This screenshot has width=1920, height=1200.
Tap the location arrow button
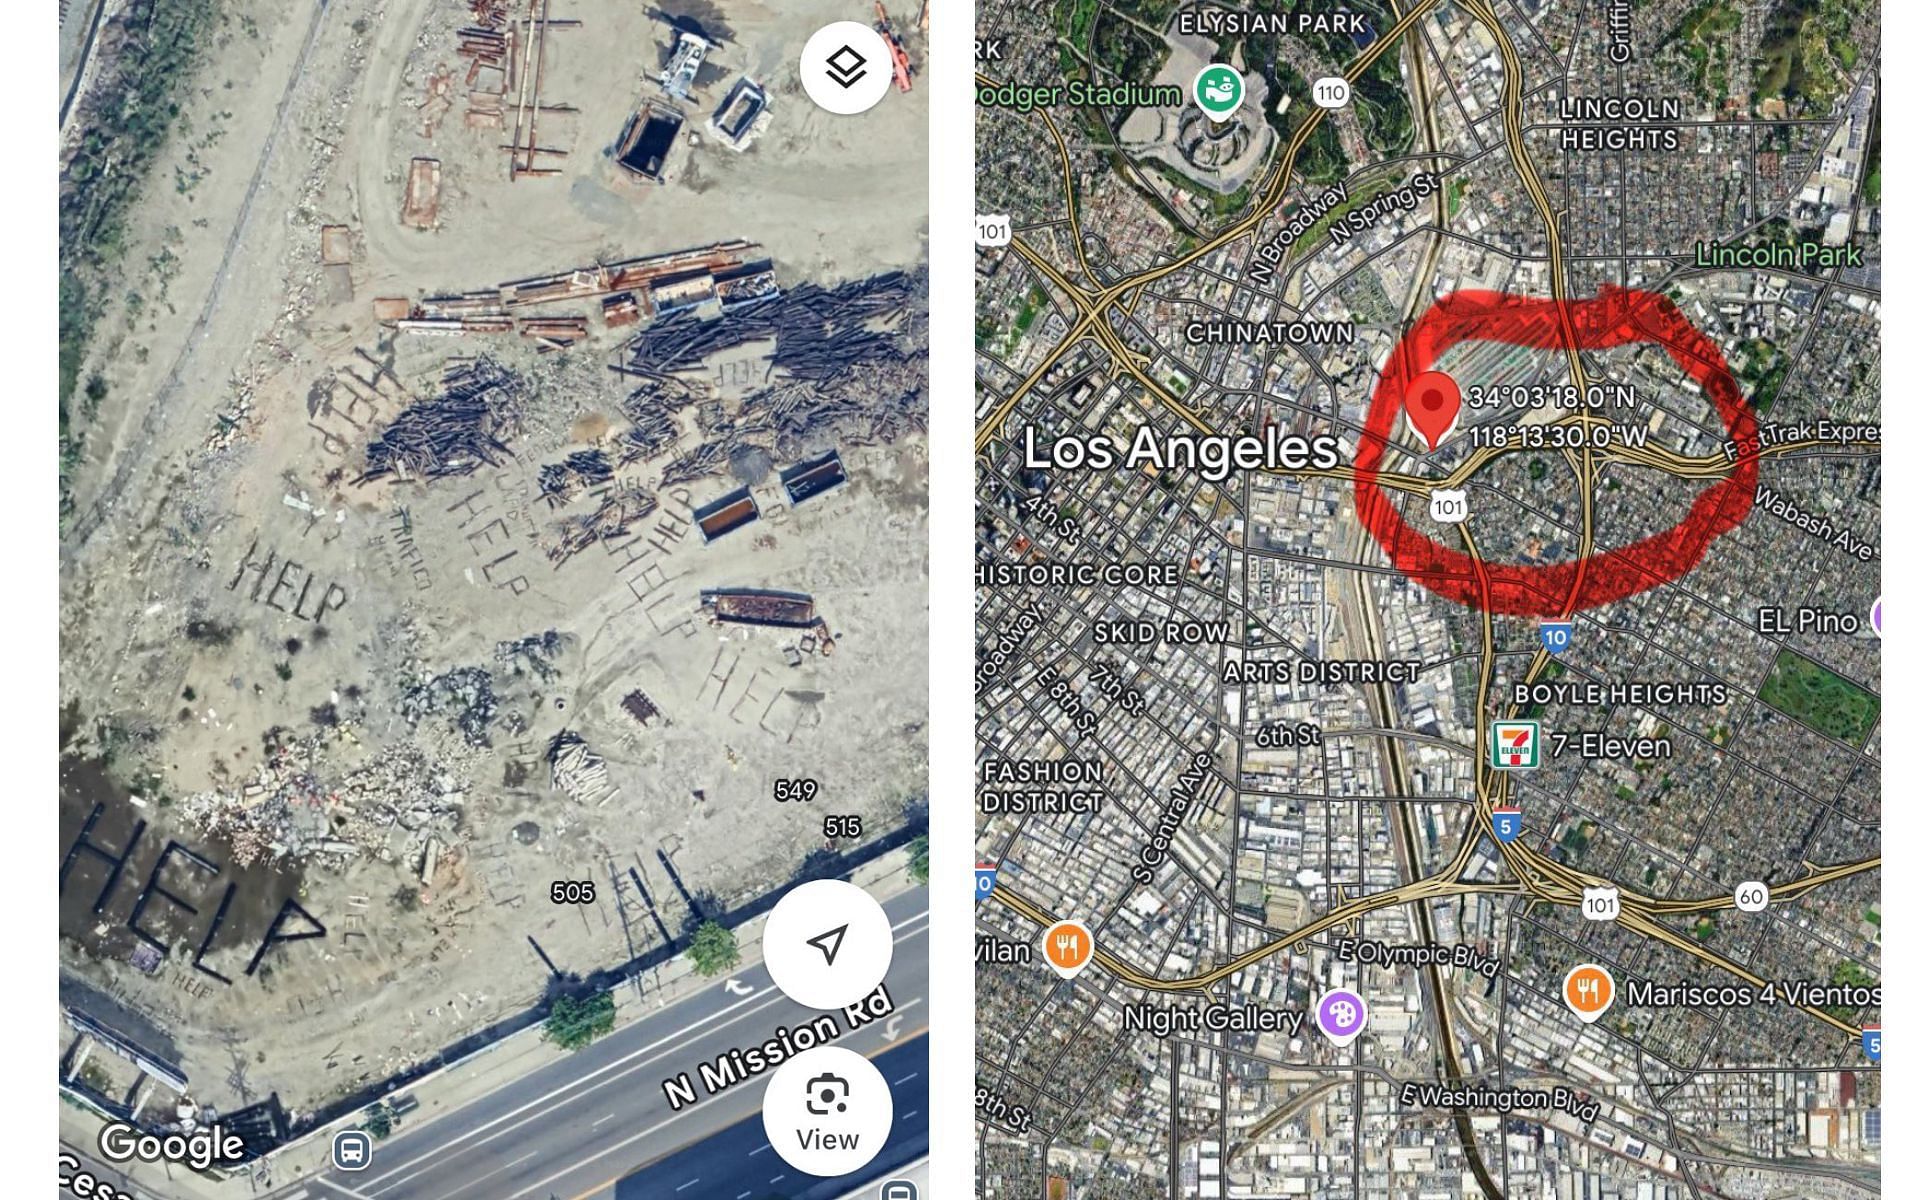click(827, 944)
